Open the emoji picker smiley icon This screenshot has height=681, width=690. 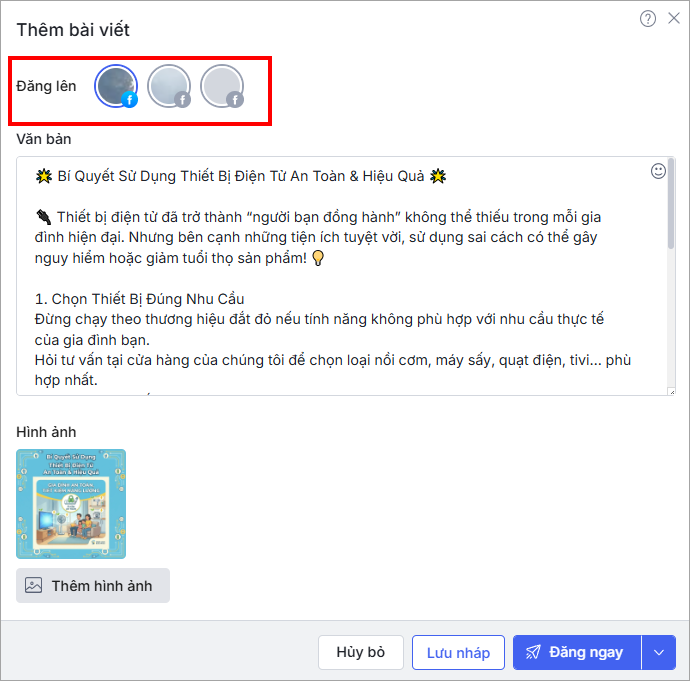click(658, 171)
